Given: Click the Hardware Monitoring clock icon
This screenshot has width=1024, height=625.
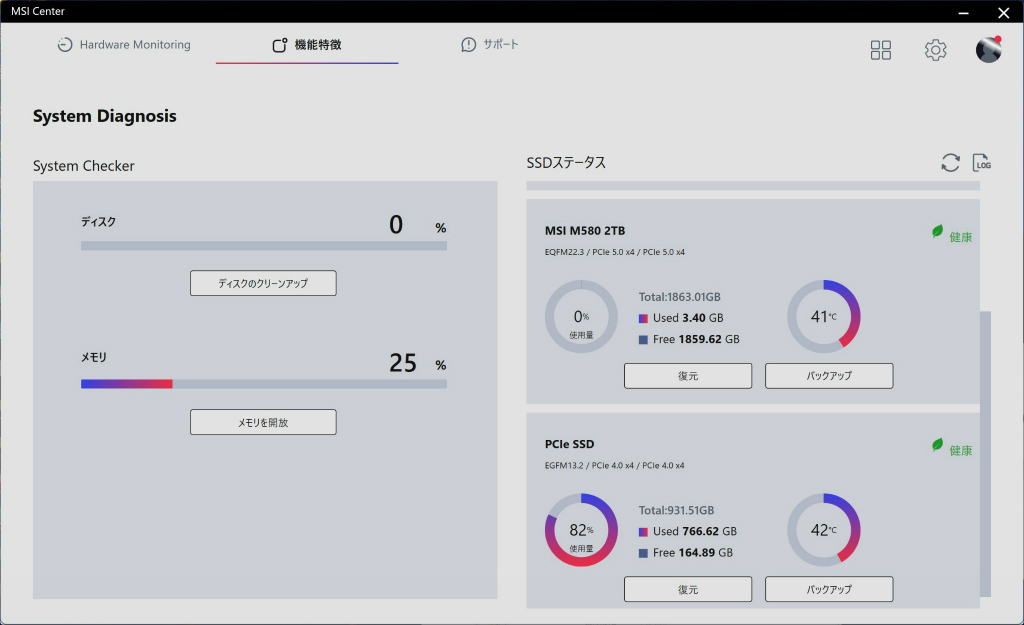Looking at the screenshot, I should tap(65, 44).
